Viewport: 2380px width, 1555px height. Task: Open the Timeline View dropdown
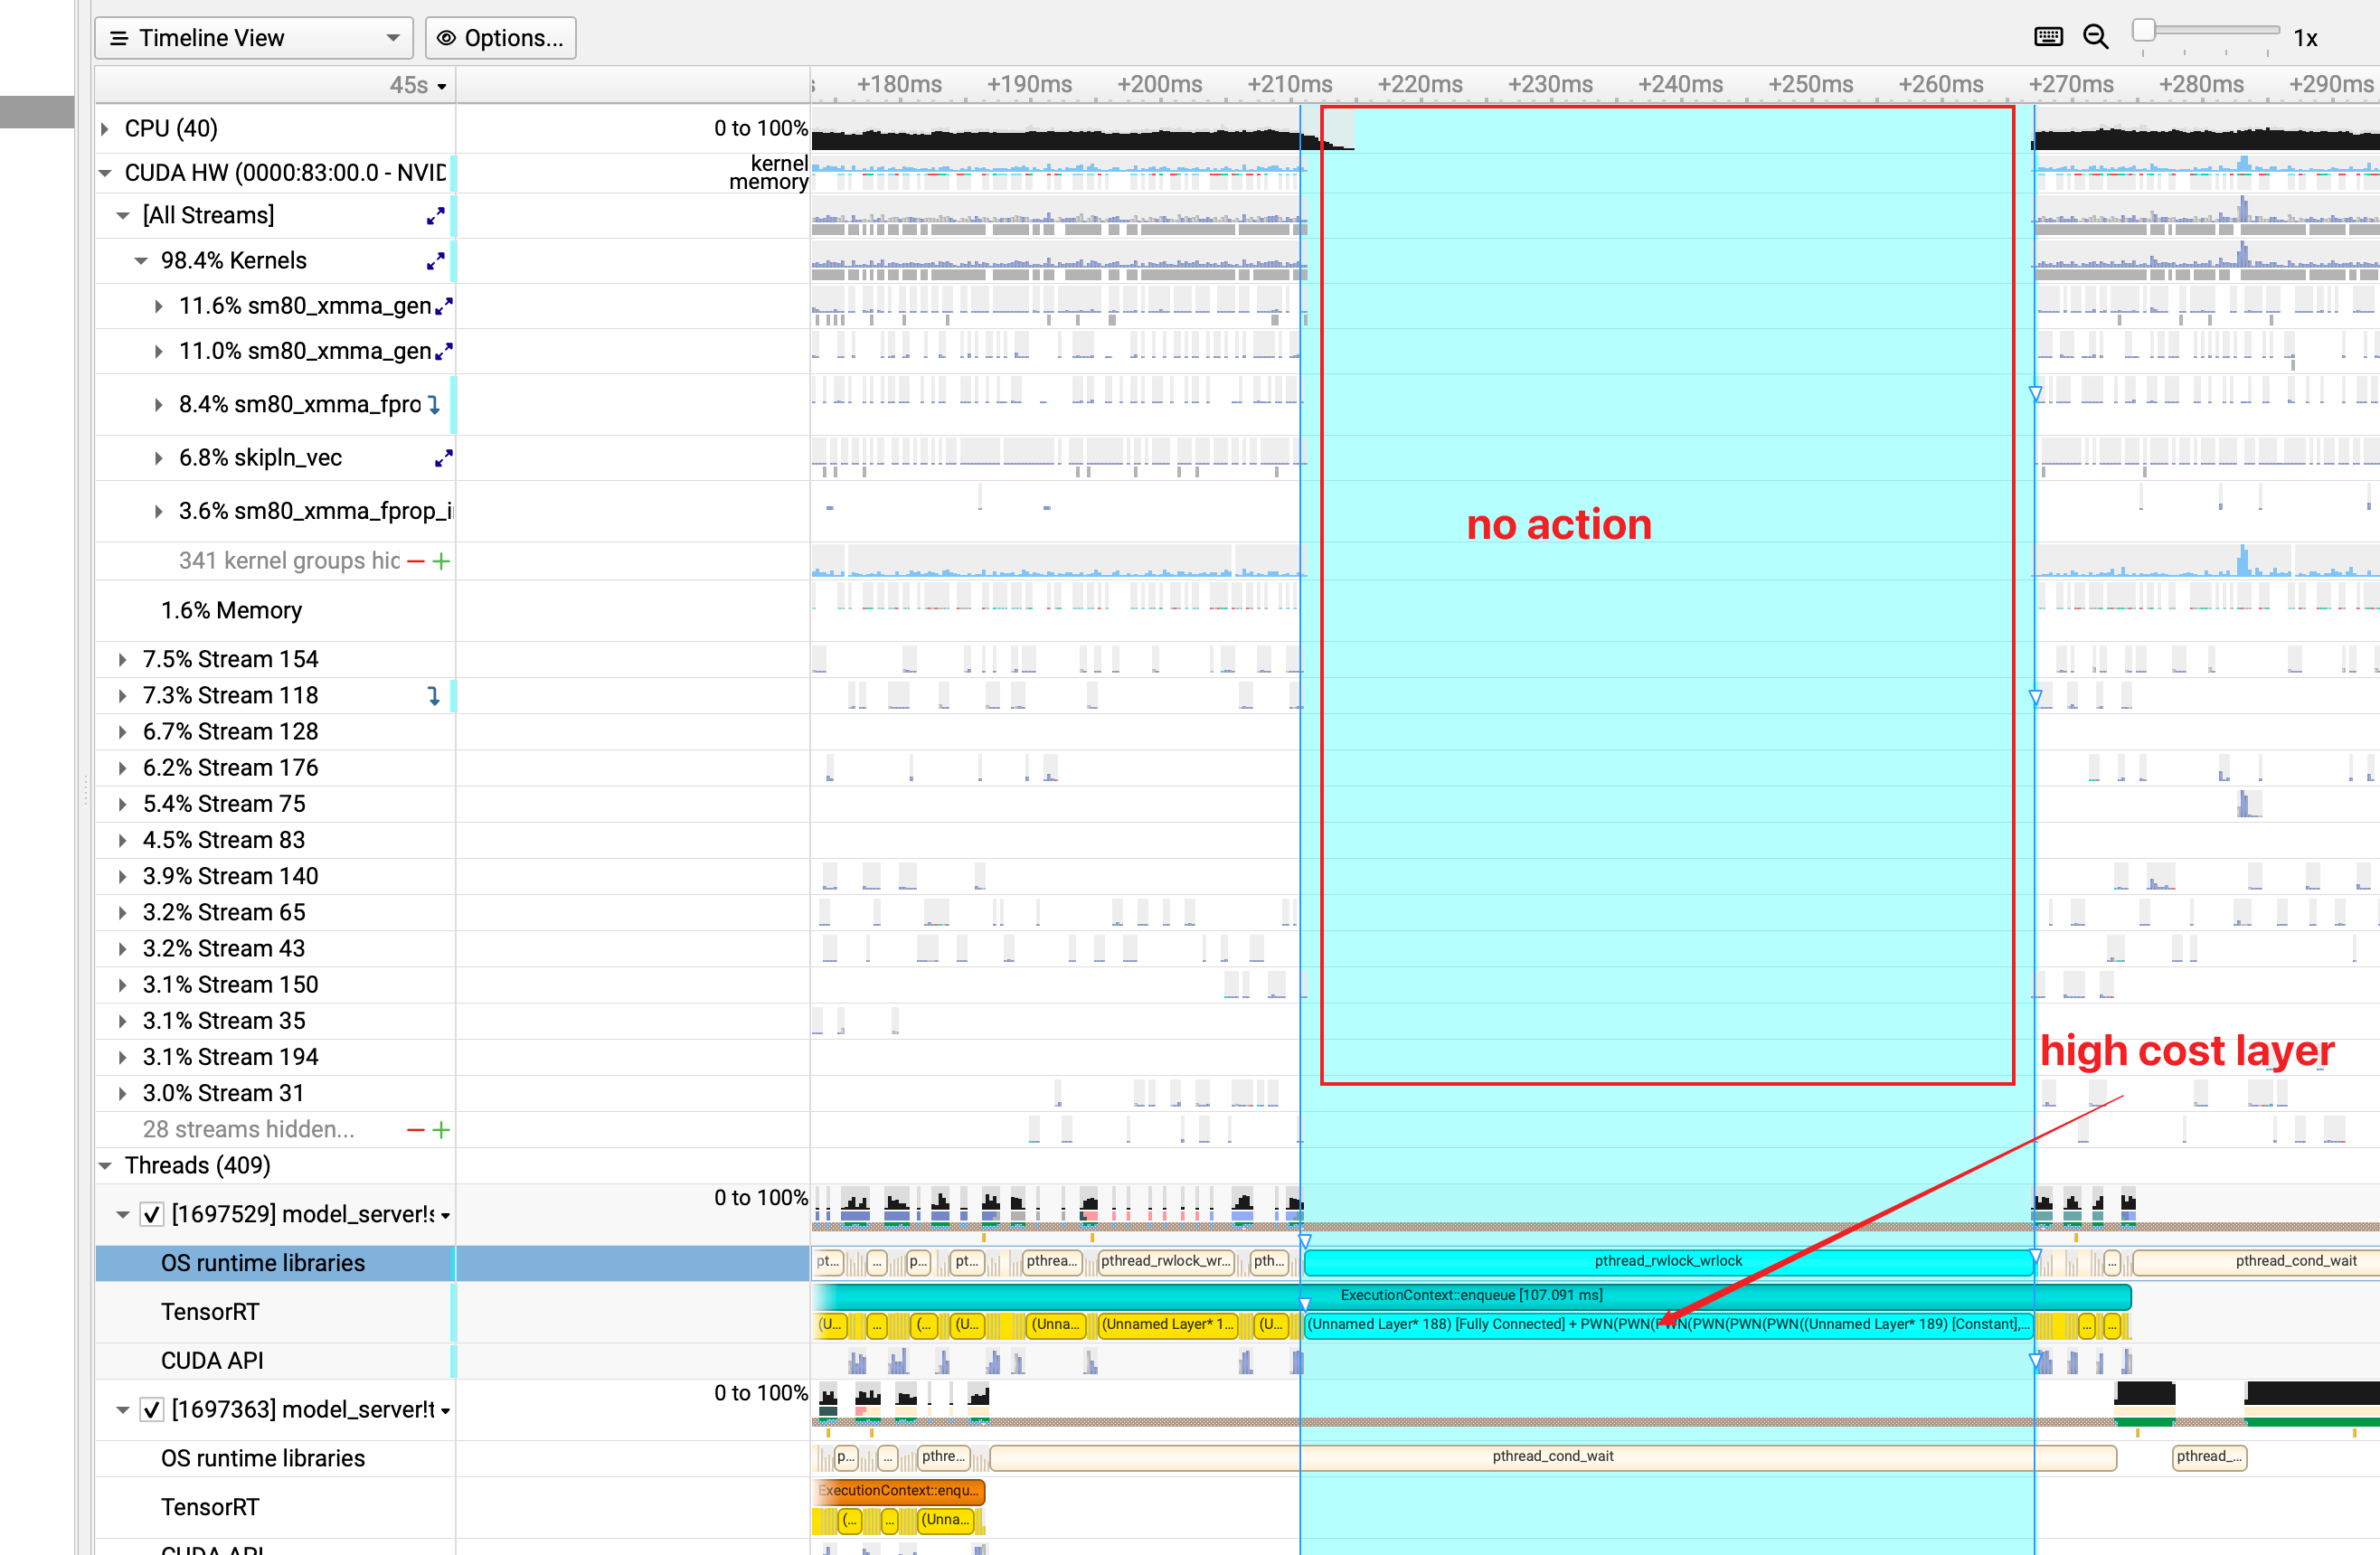tap(254, 38)
